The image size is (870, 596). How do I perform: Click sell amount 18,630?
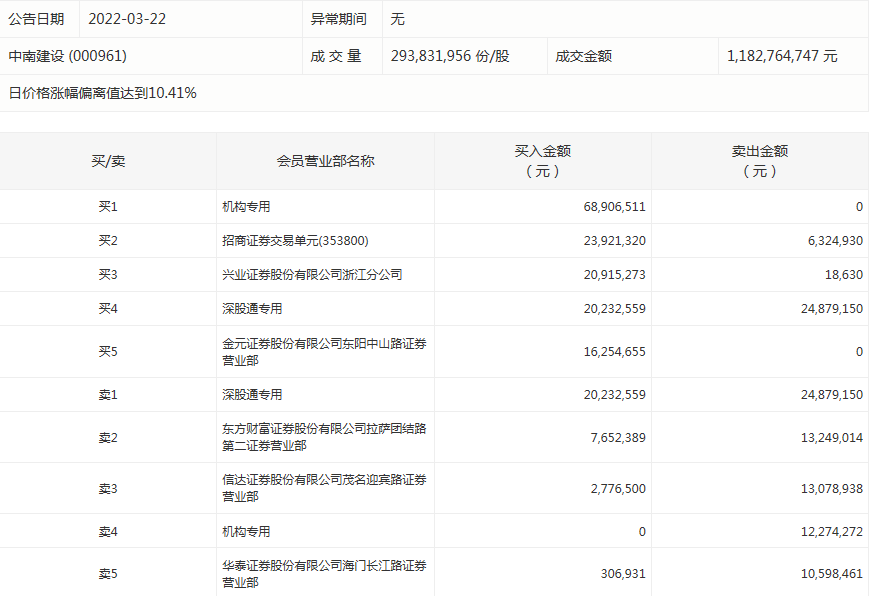844,275
